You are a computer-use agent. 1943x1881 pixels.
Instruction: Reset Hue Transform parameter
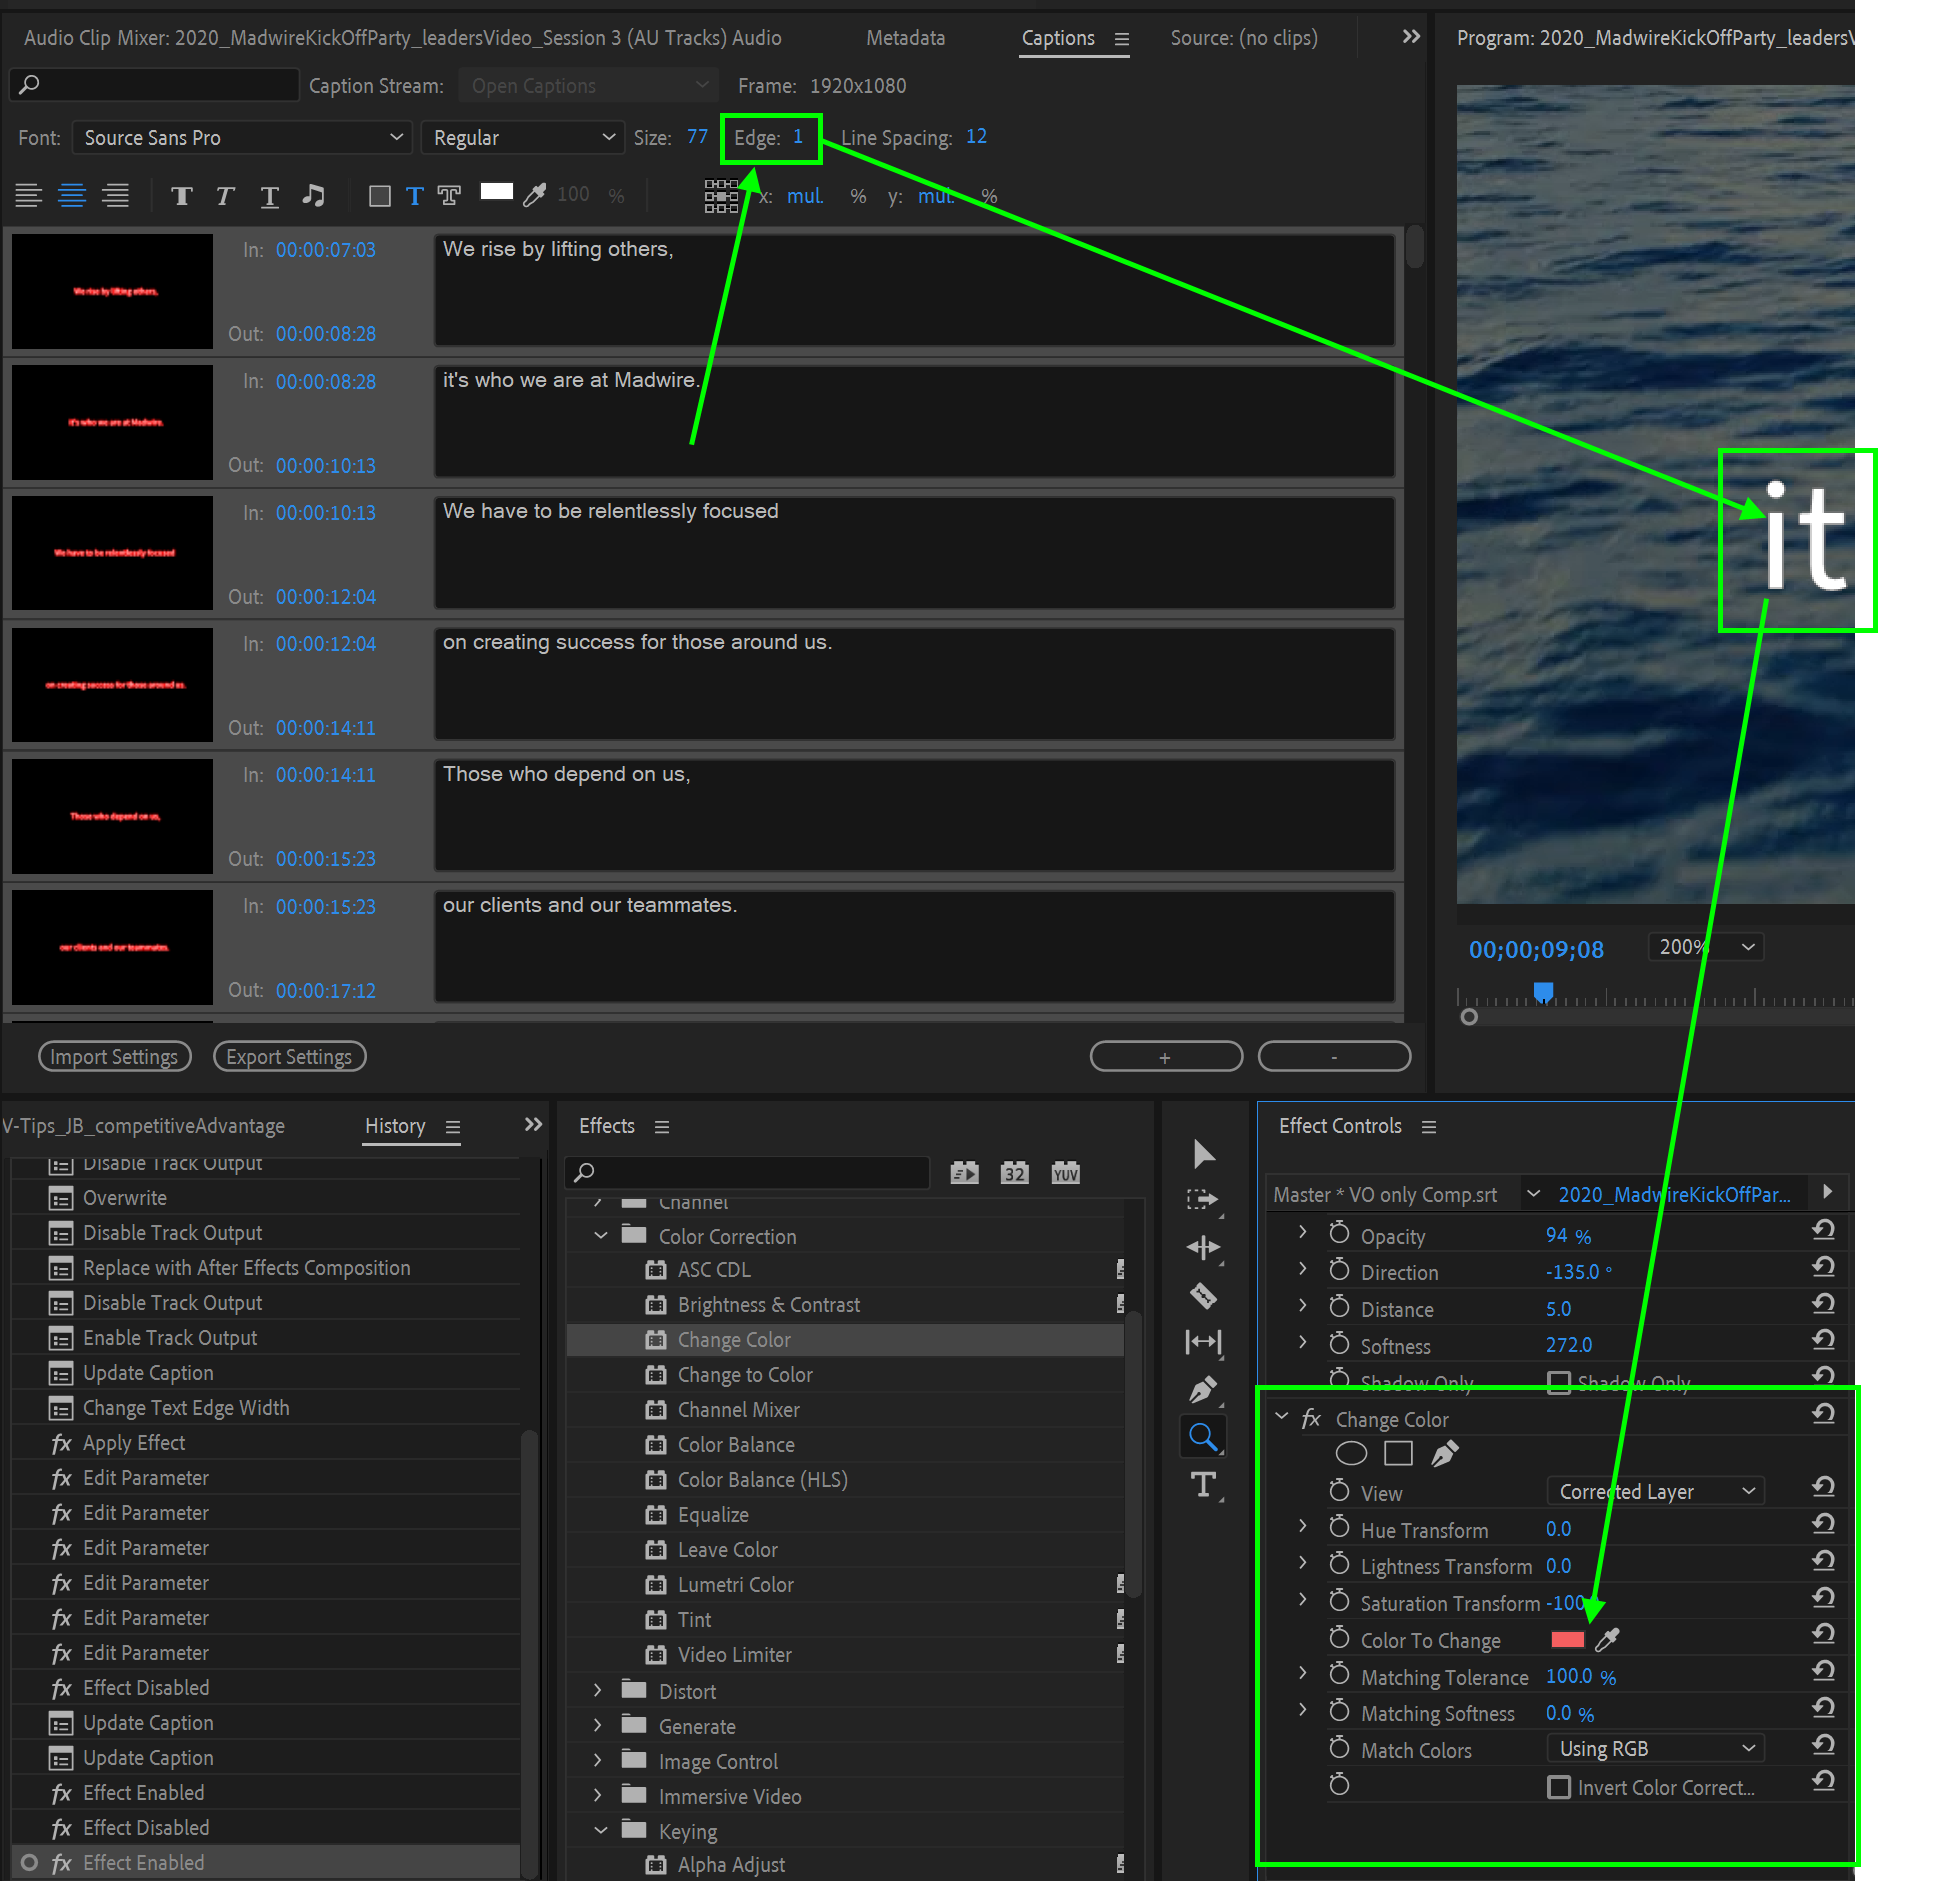(x=1823, y=1523)
